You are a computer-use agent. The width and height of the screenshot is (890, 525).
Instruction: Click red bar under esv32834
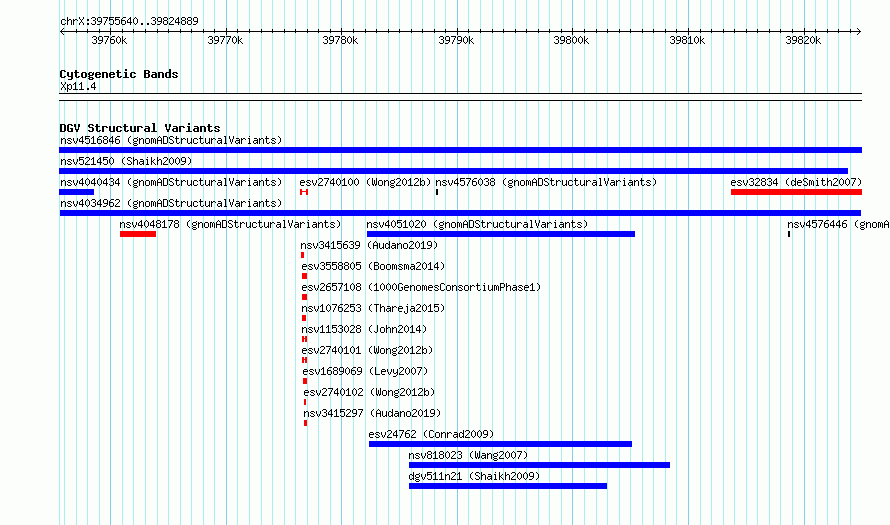click(796, 192)
